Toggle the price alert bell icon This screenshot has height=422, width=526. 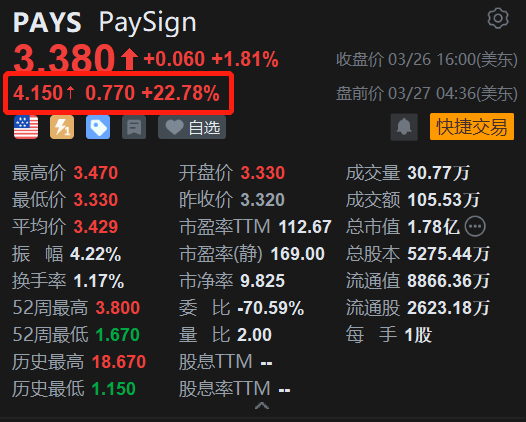pyautogui.click(x=404, y=127)
